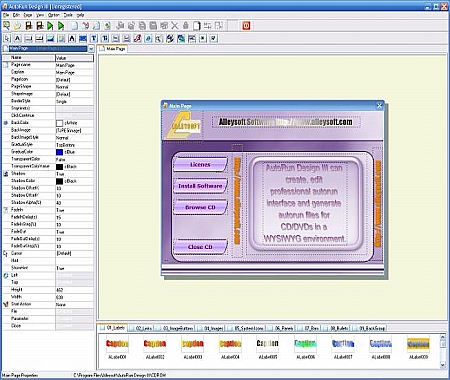Viewport: 450px width, 380px height.
Task: Click the label library scrollbar down arrow
Action: coord(443,365)
